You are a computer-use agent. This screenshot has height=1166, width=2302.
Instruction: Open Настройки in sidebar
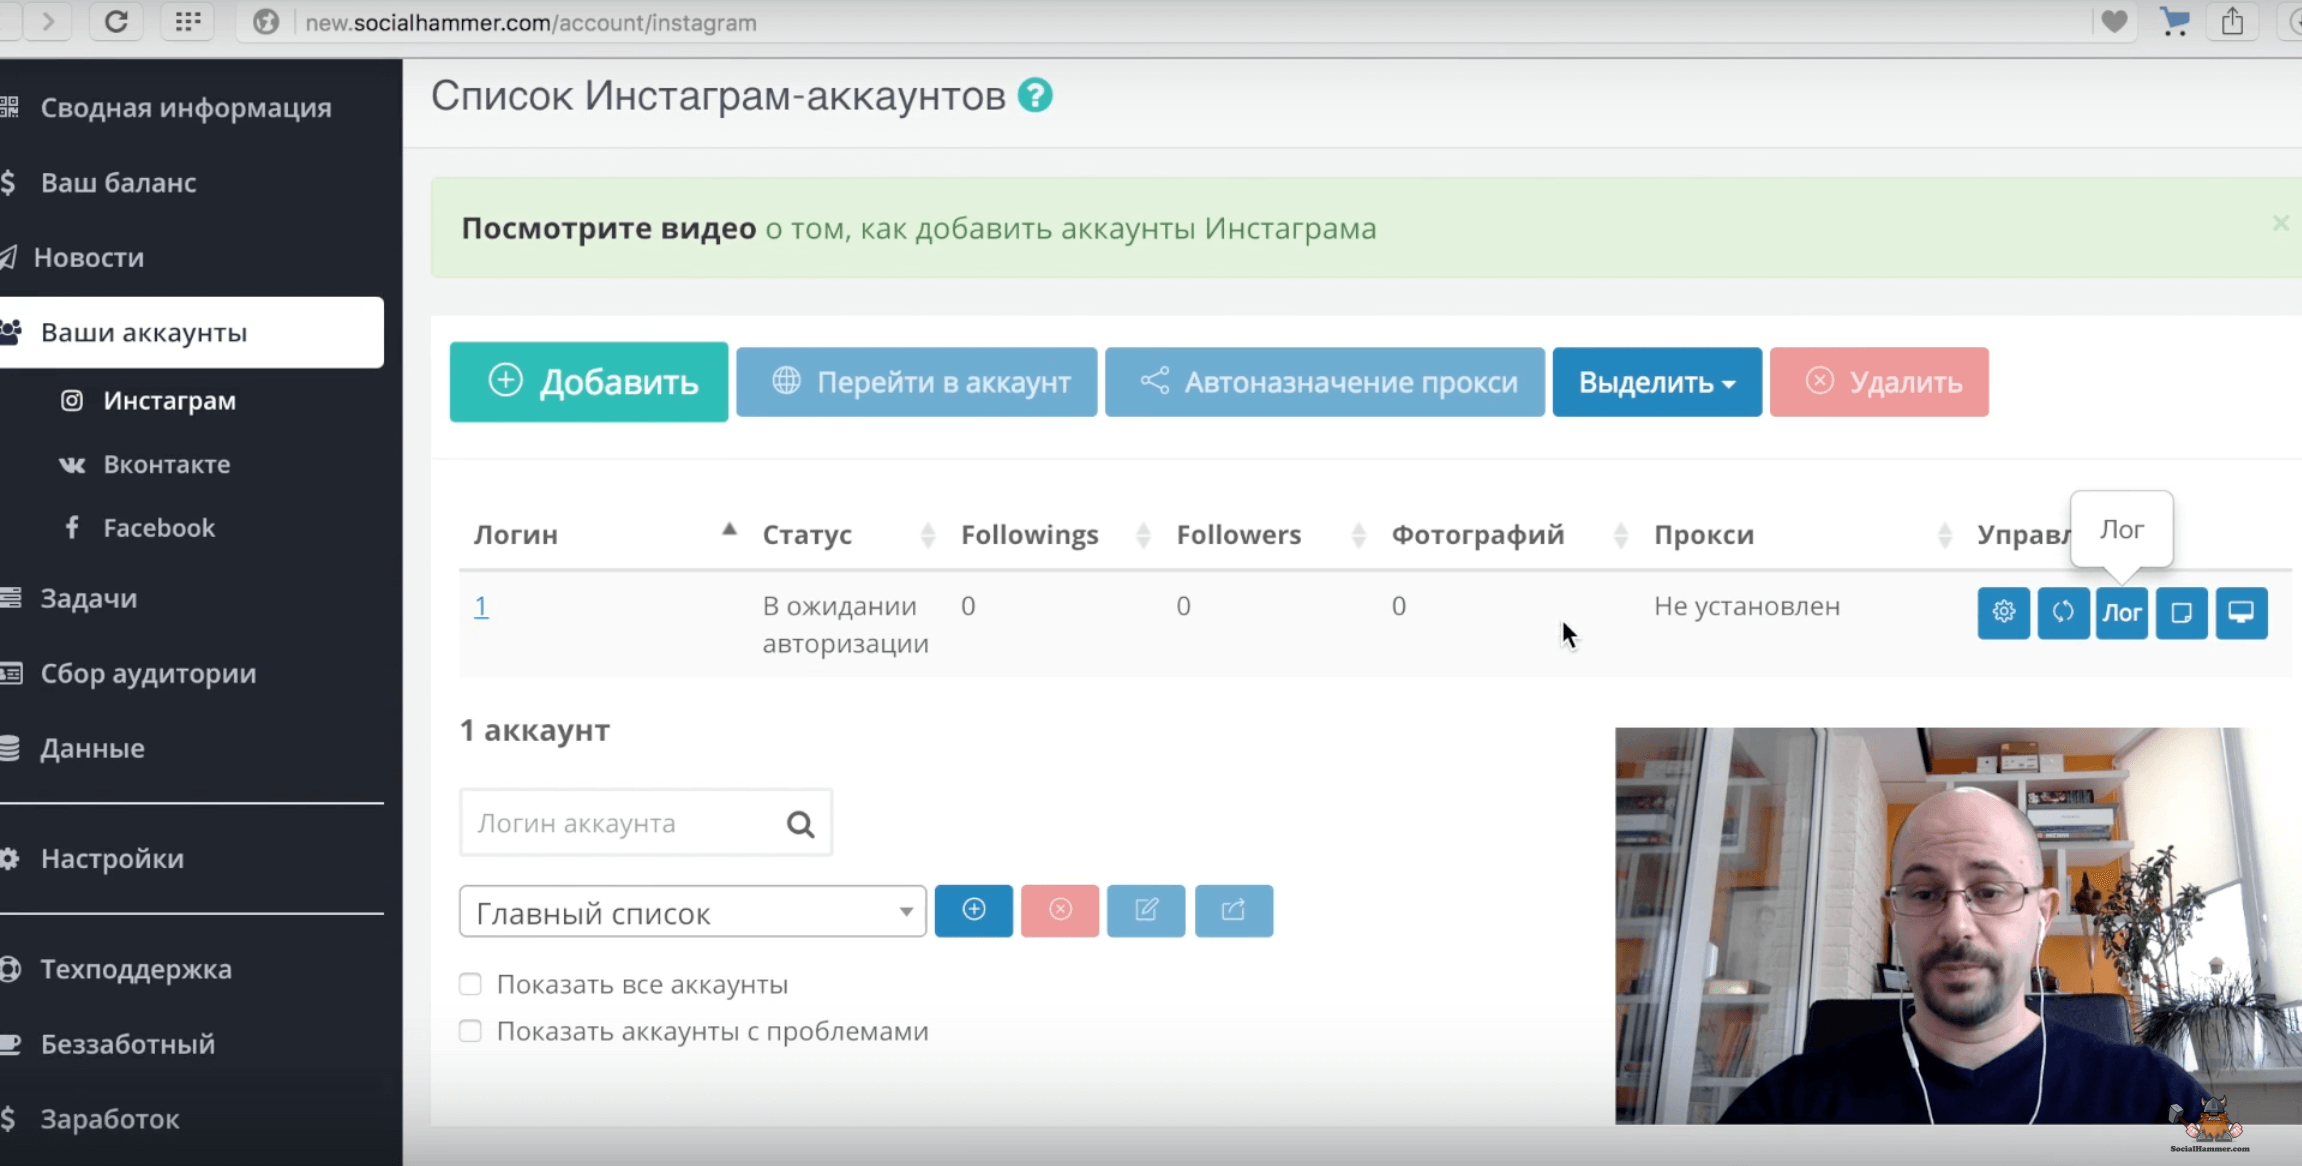112,858
